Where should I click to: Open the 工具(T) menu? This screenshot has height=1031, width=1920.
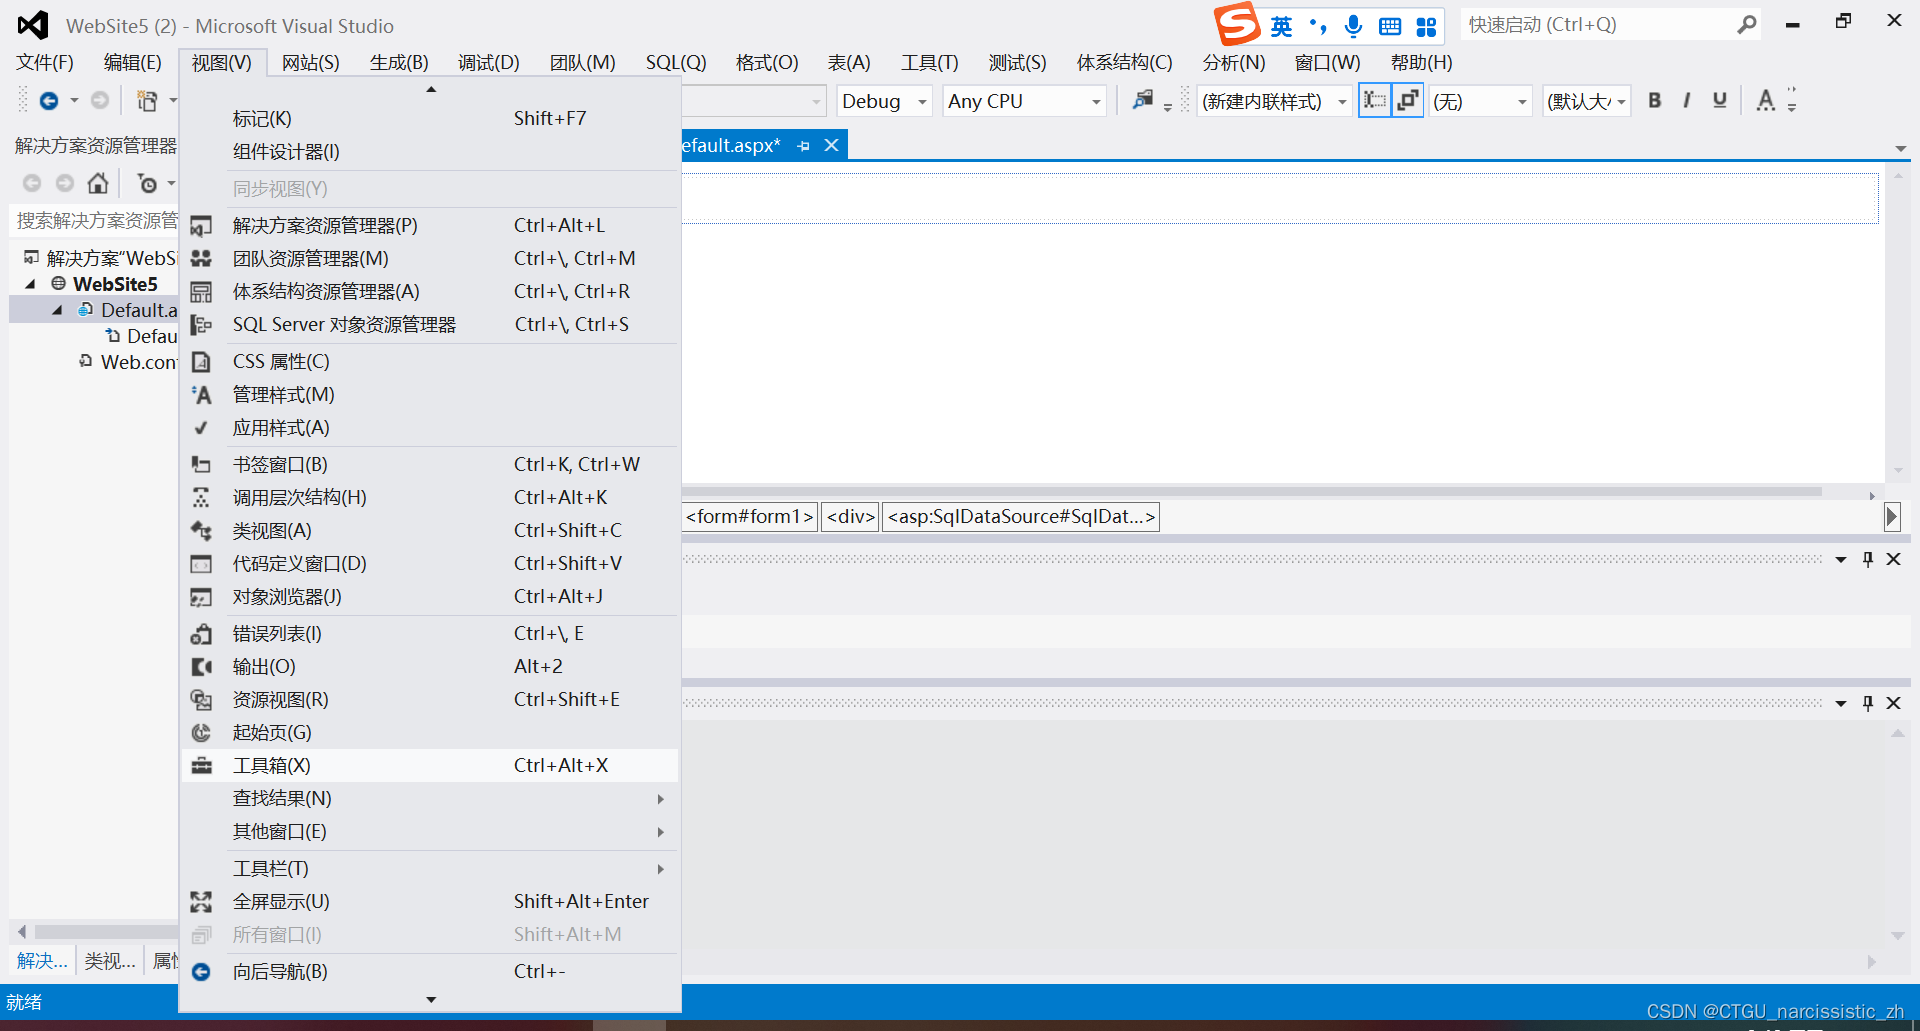[929, 62]
